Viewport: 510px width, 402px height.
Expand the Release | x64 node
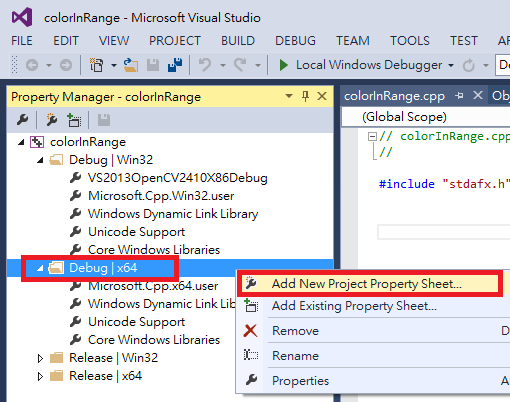point(40,376)
